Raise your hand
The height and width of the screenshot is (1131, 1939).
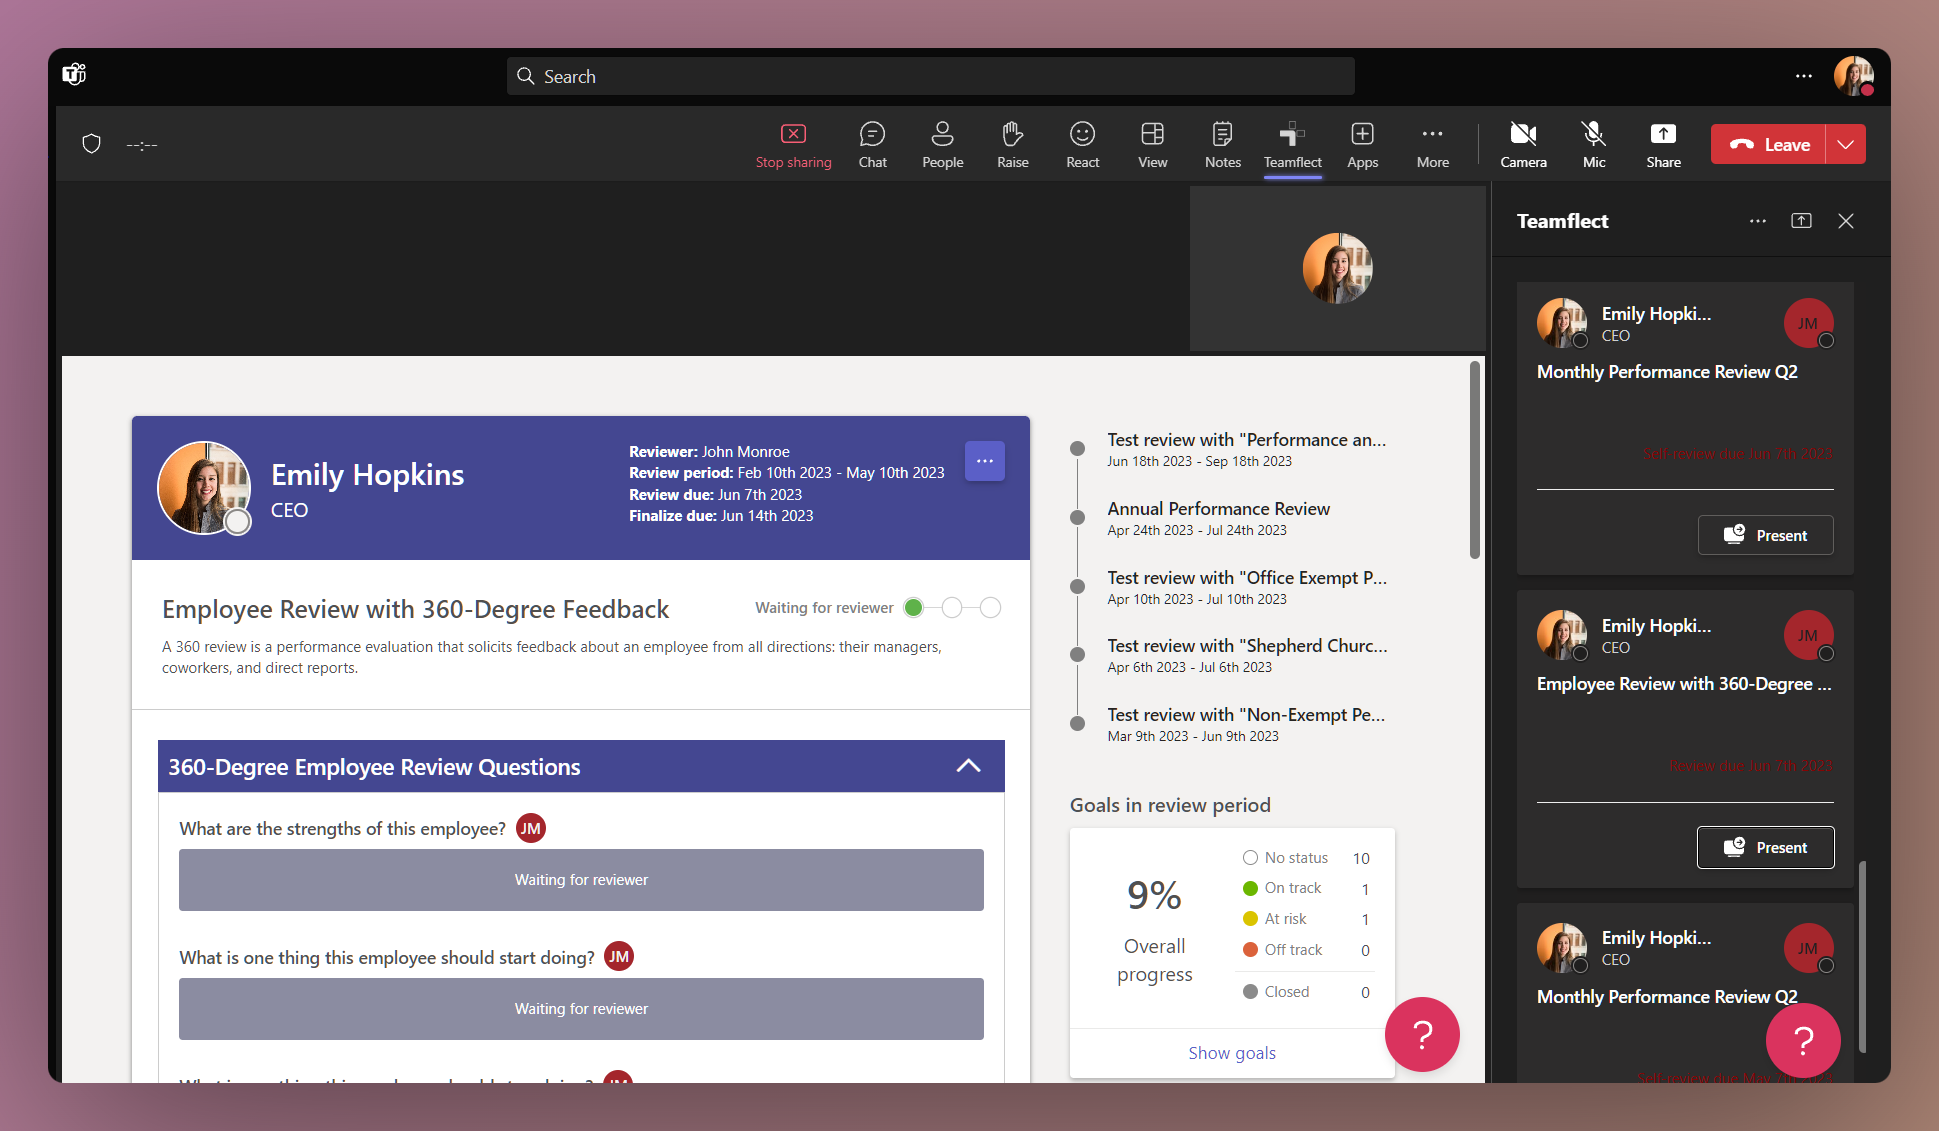[1012, 143]
